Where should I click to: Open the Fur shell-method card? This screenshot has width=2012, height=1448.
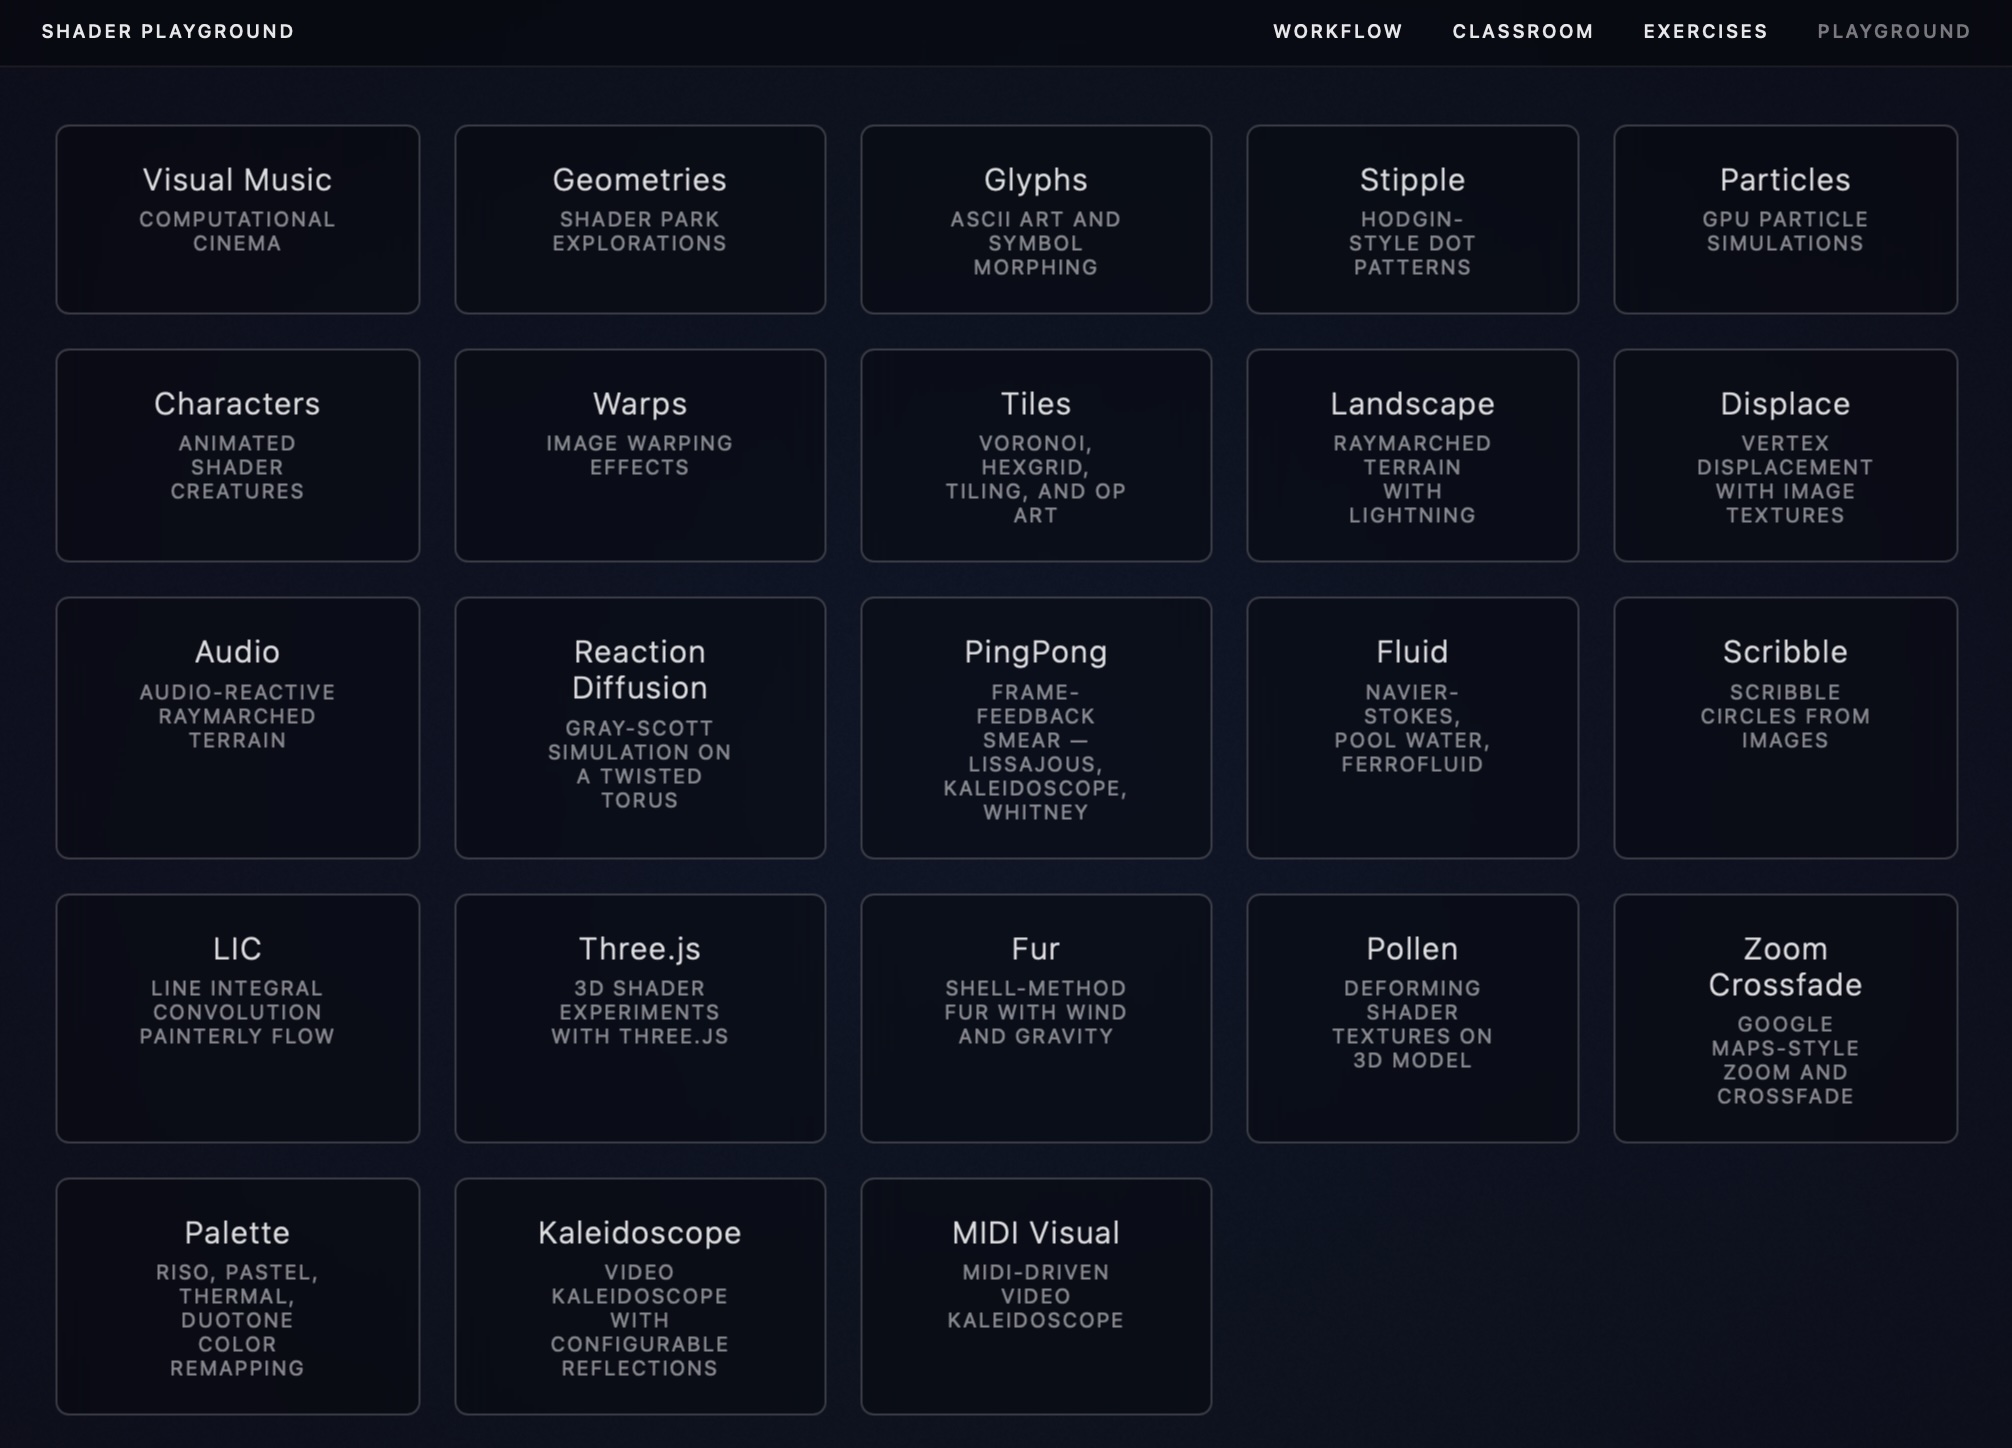(x=1035, y=1017)
